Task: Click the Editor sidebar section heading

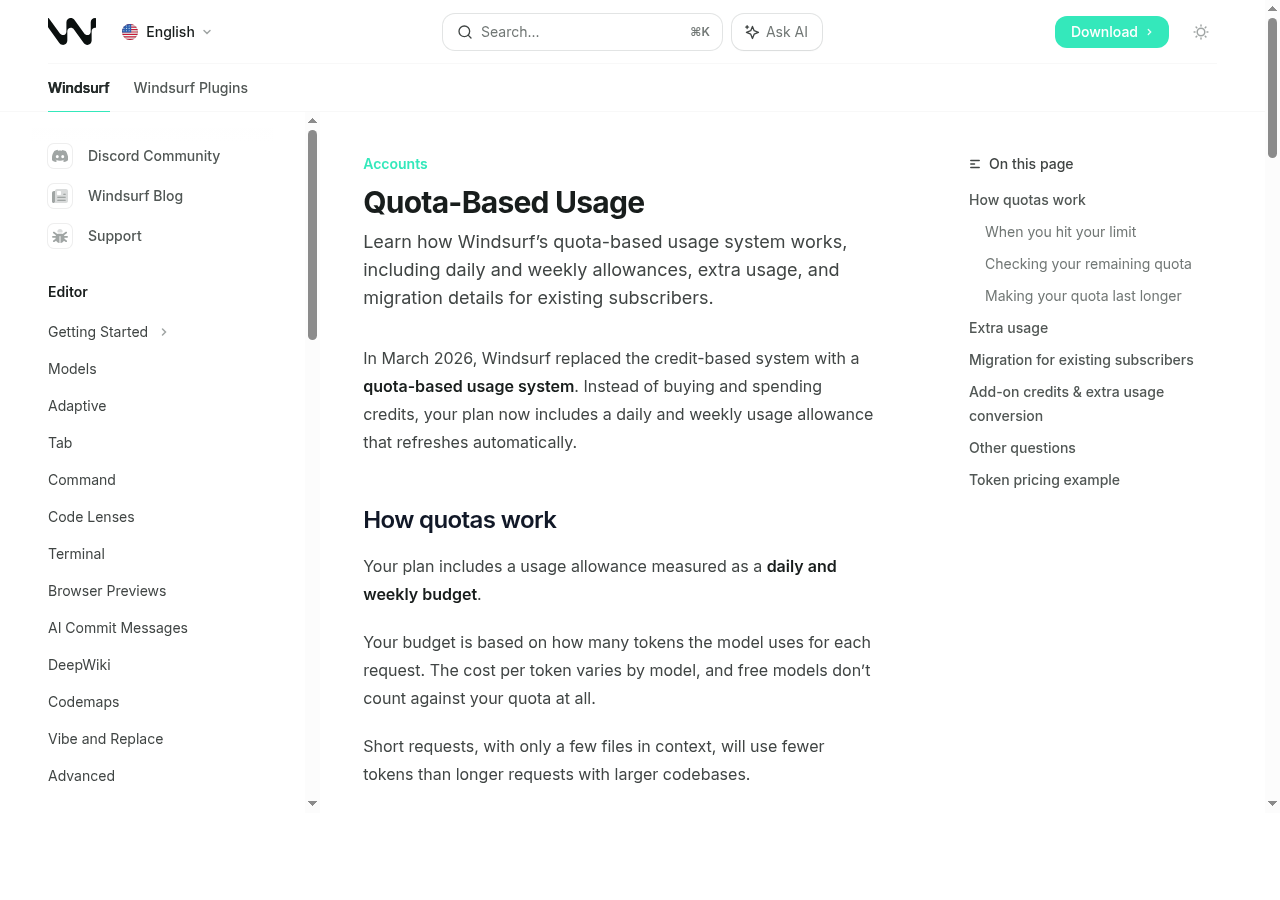Action: (68, 292)
